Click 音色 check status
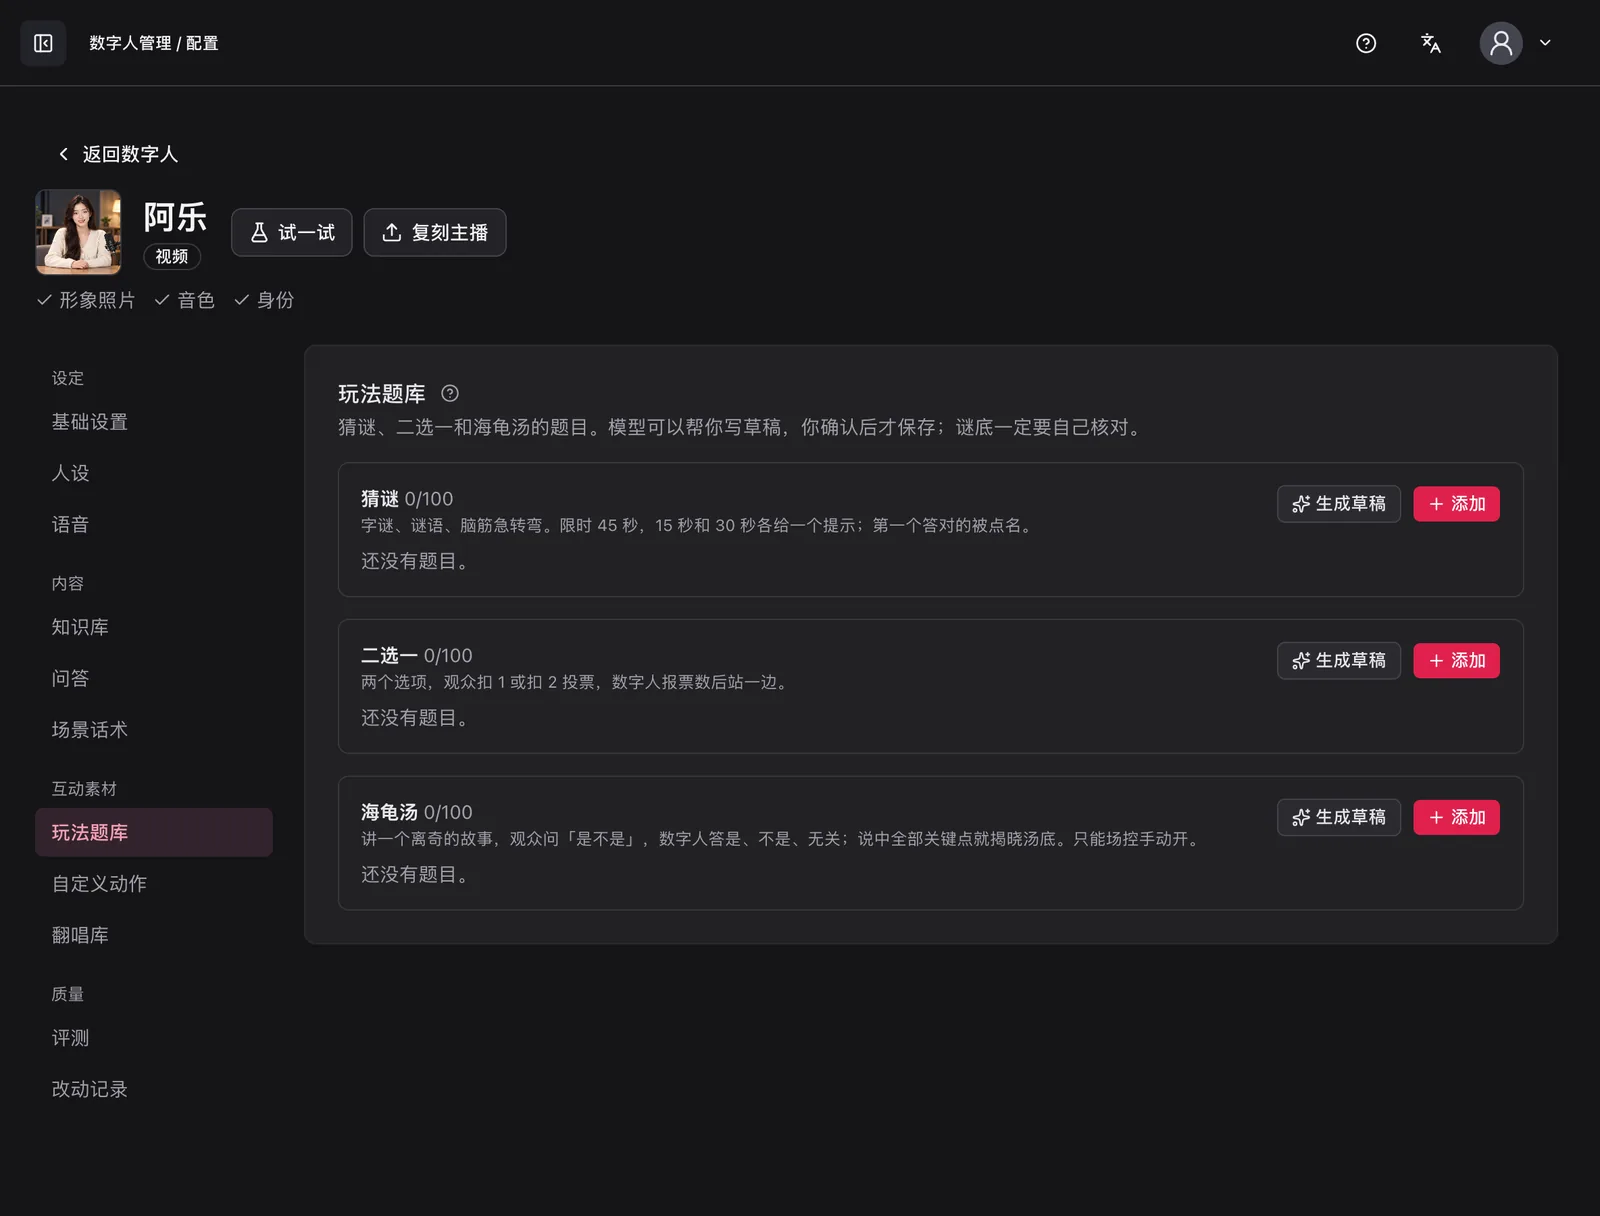1600x1216 pixels. click(185, 300)
